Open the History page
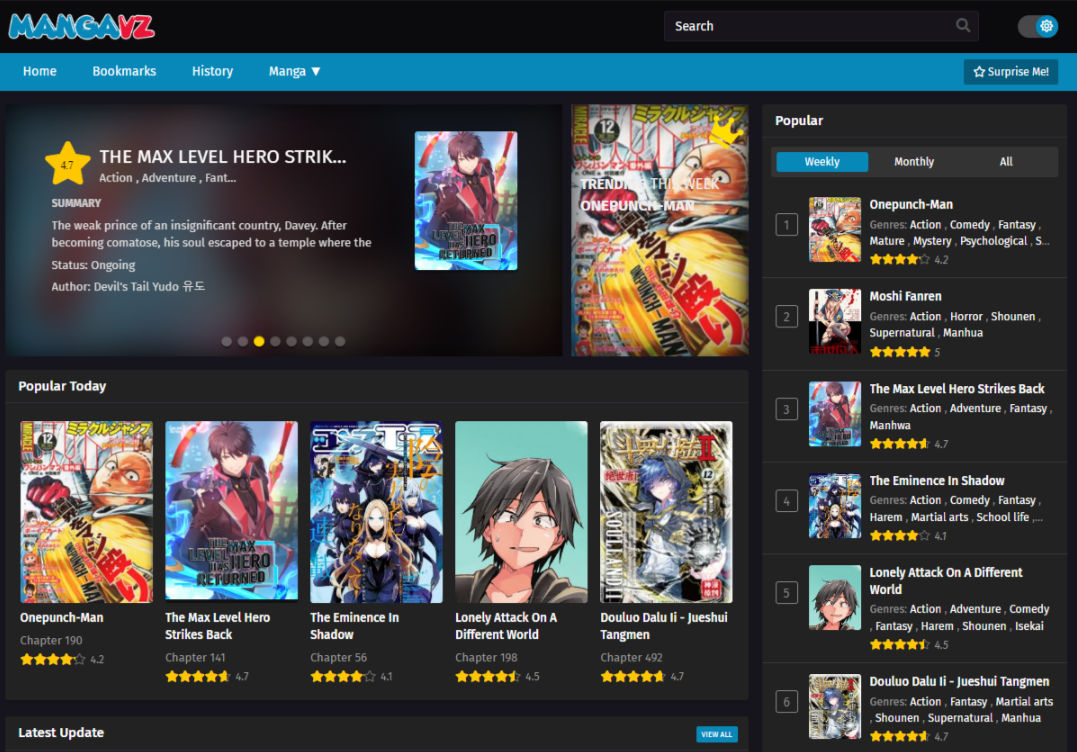Screen dimensions: 1077x752 point(212,72)
